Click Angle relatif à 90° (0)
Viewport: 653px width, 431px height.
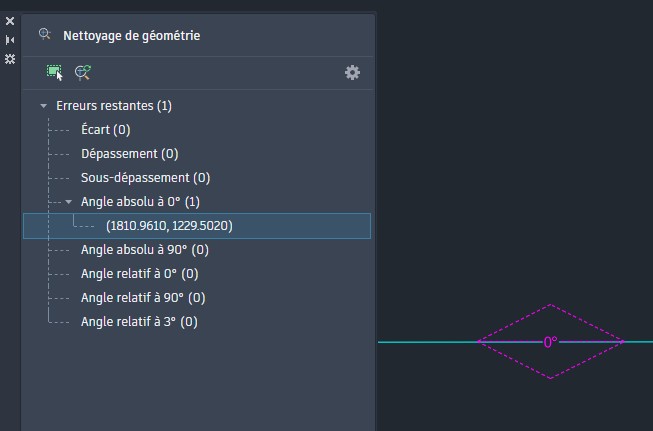tap(143, 298)
